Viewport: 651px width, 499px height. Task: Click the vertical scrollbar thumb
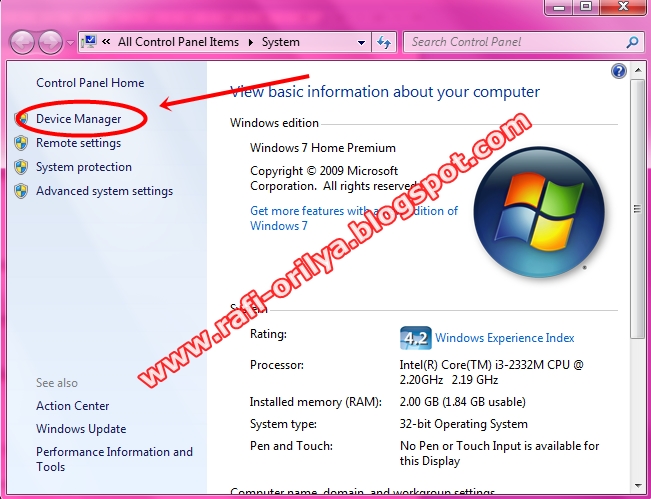click(637, 209)
